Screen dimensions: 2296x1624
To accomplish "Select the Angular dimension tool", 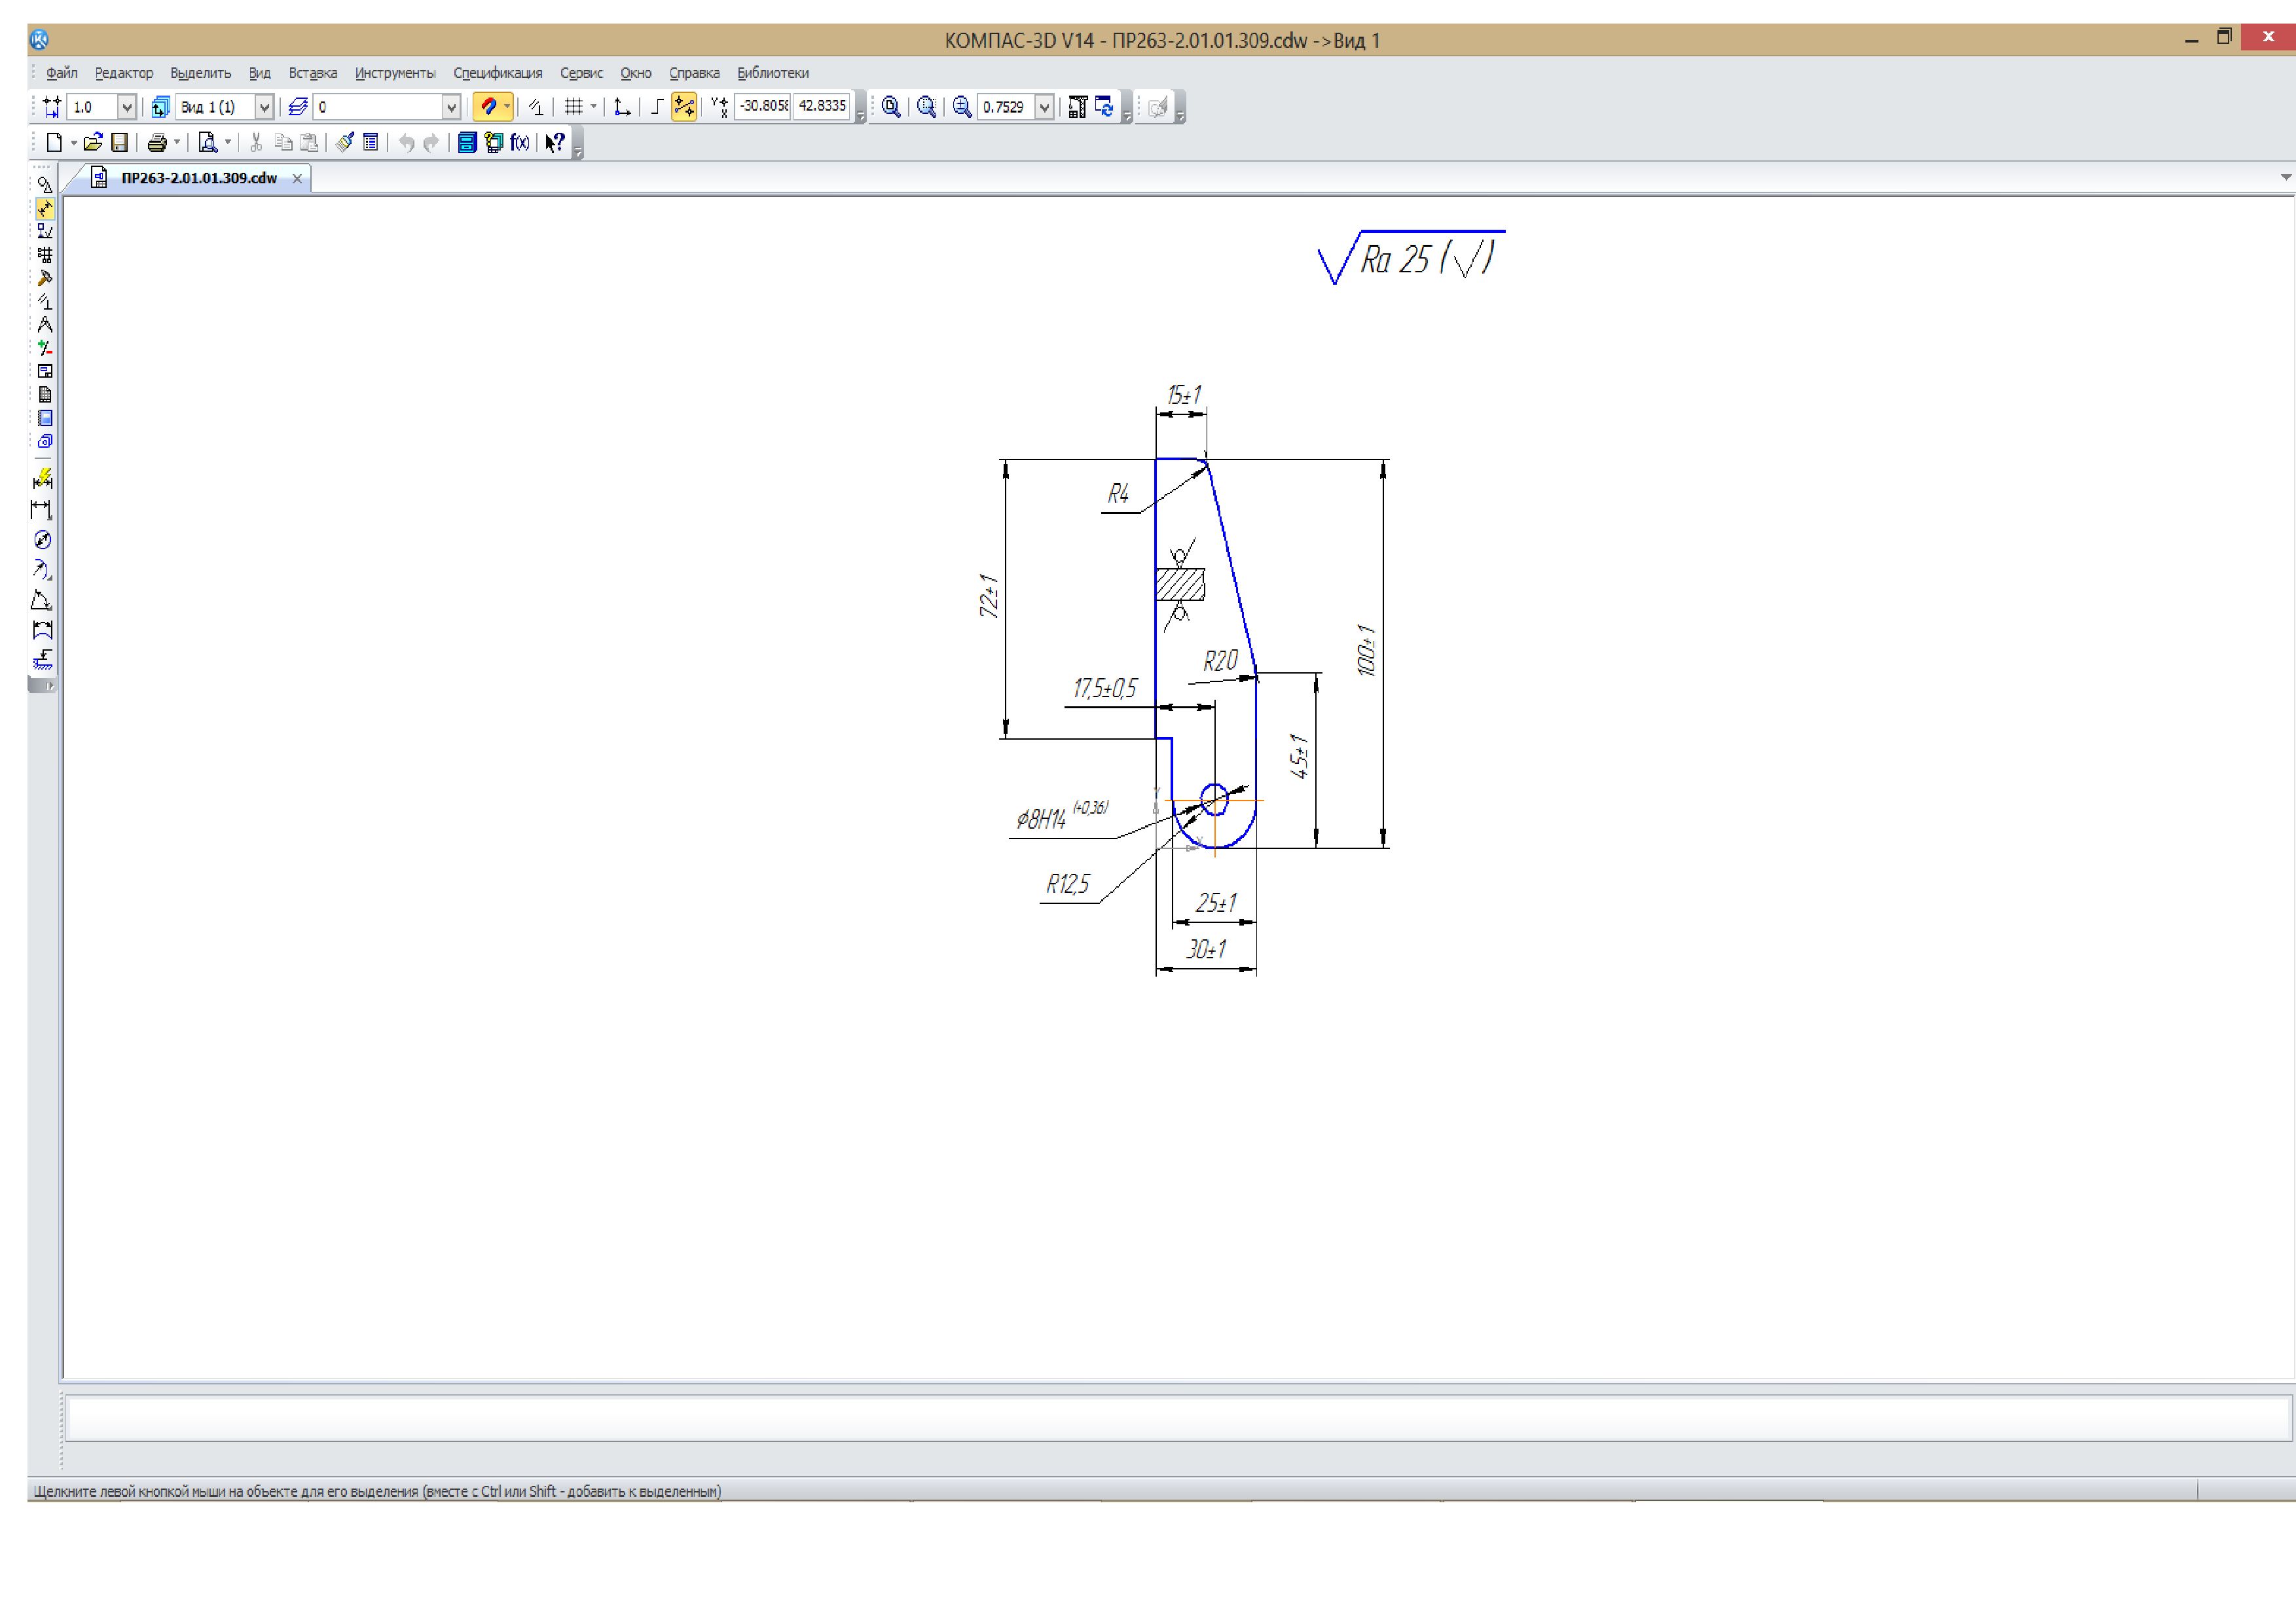I will [42, 601].
